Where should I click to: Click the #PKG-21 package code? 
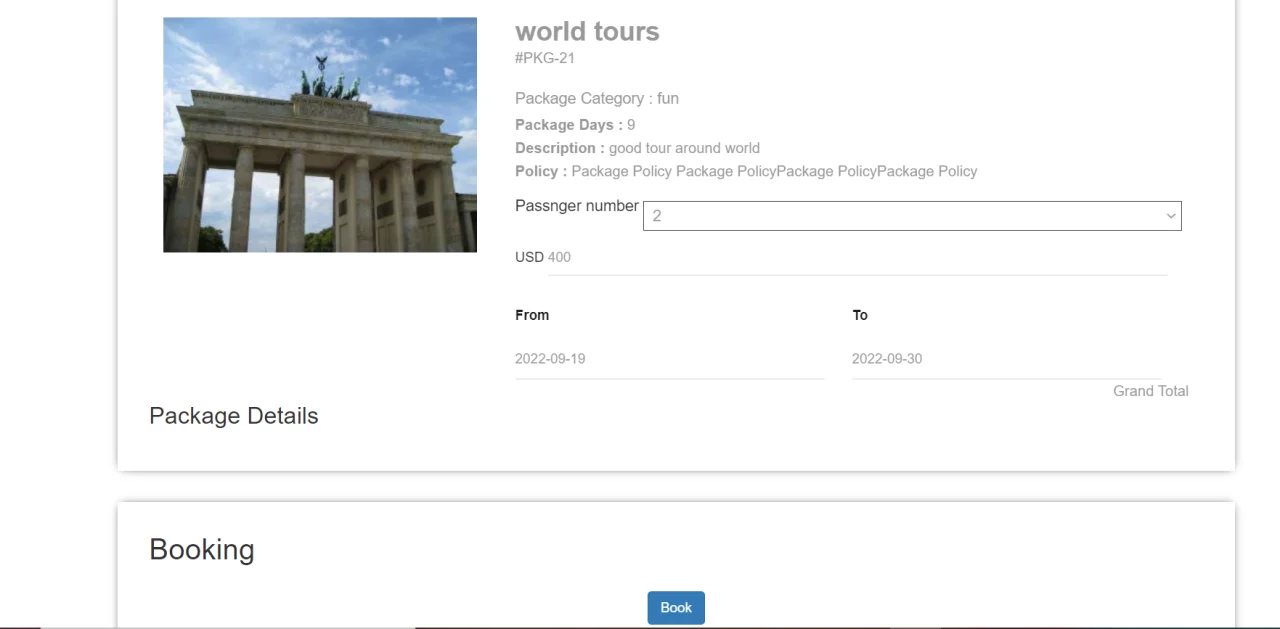pos(545,58)
